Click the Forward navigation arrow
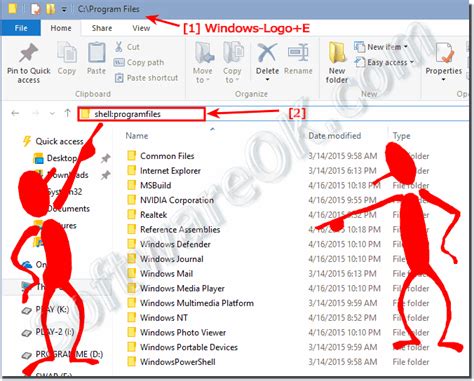 click(x=35, y=114)
